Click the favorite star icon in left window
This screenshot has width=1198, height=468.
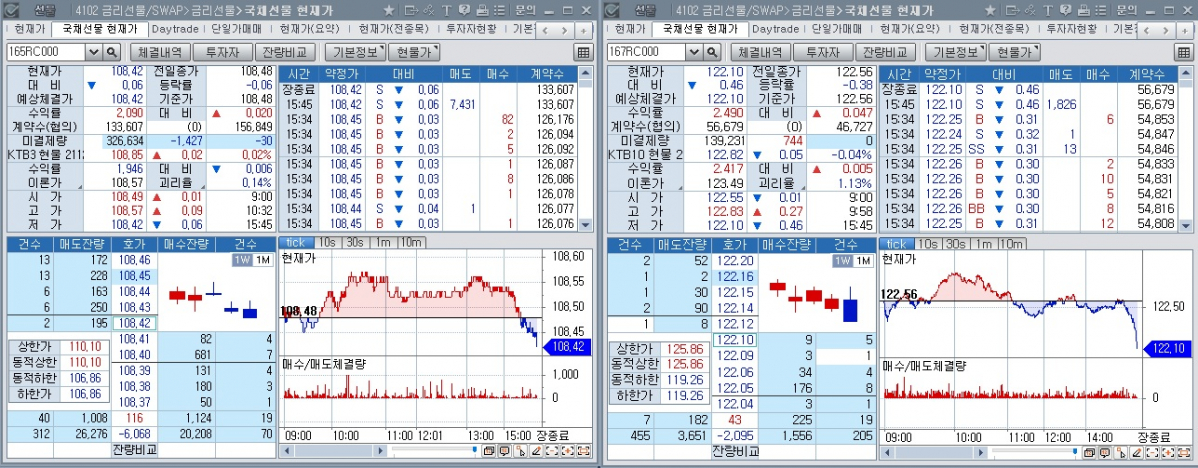click(x=389, y=10)
